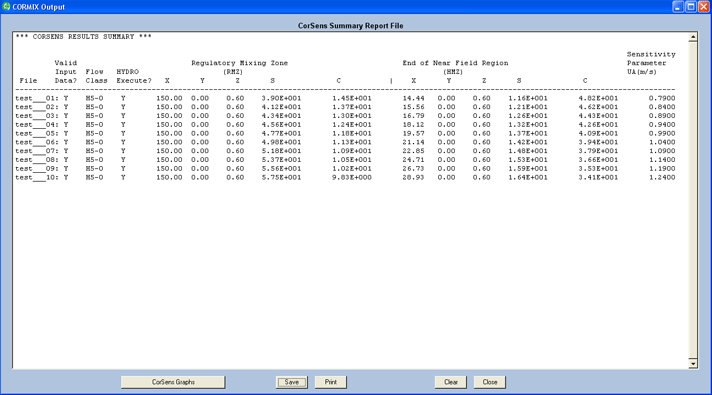Minimize the CORMIX Output window

[677, 7]
